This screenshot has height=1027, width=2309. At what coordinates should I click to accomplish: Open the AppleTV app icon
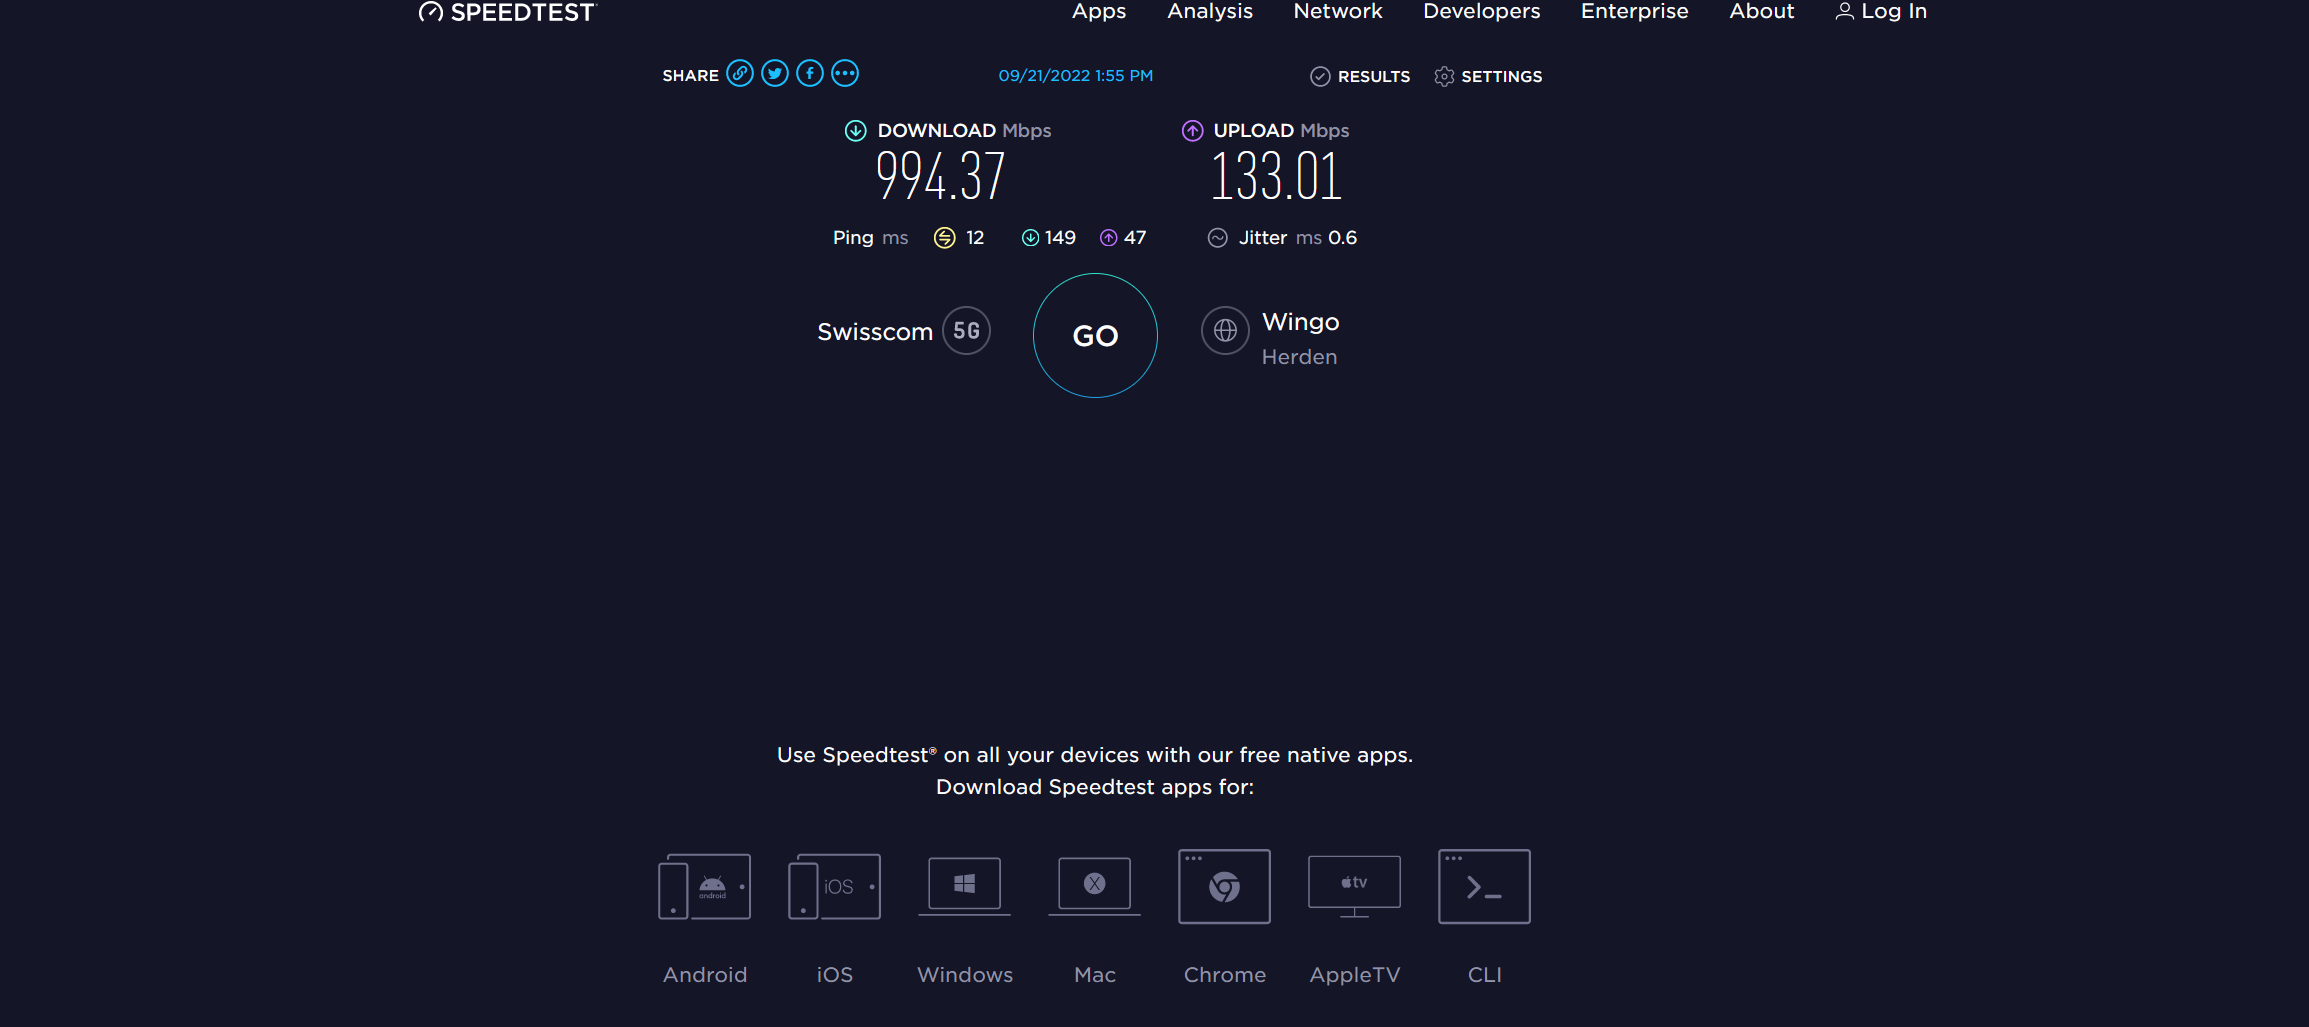pyautogui.click(x=1355, y=886)
